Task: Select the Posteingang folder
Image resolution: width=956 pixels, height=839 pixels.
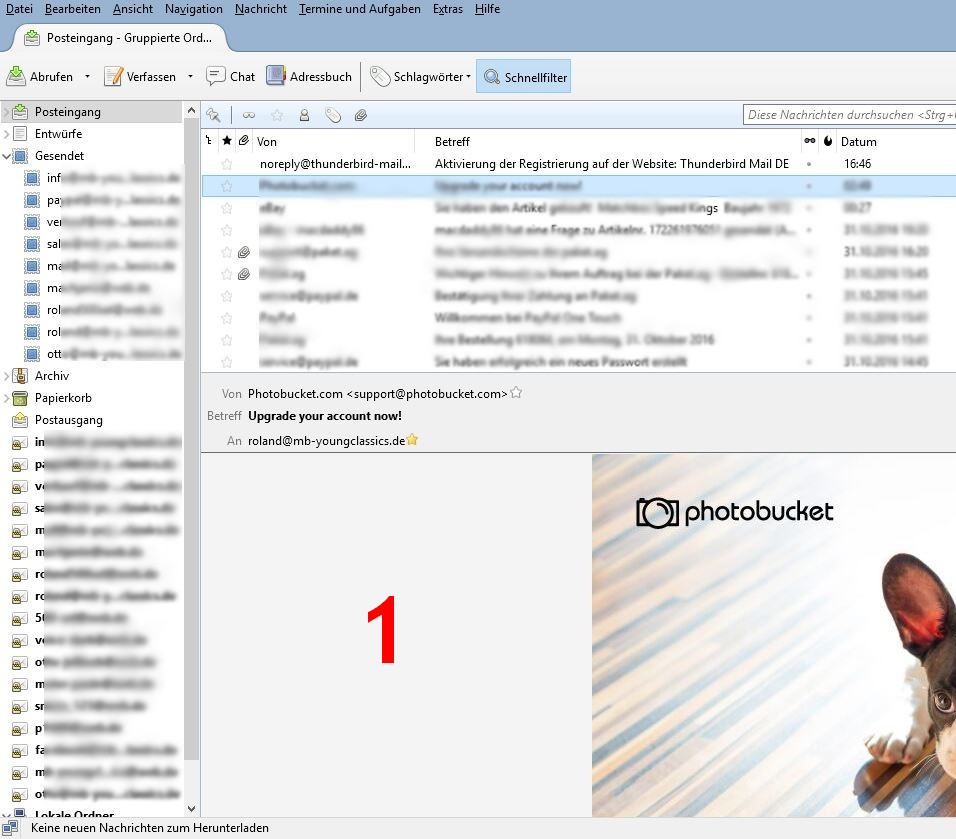Action: tap(67, 112)
